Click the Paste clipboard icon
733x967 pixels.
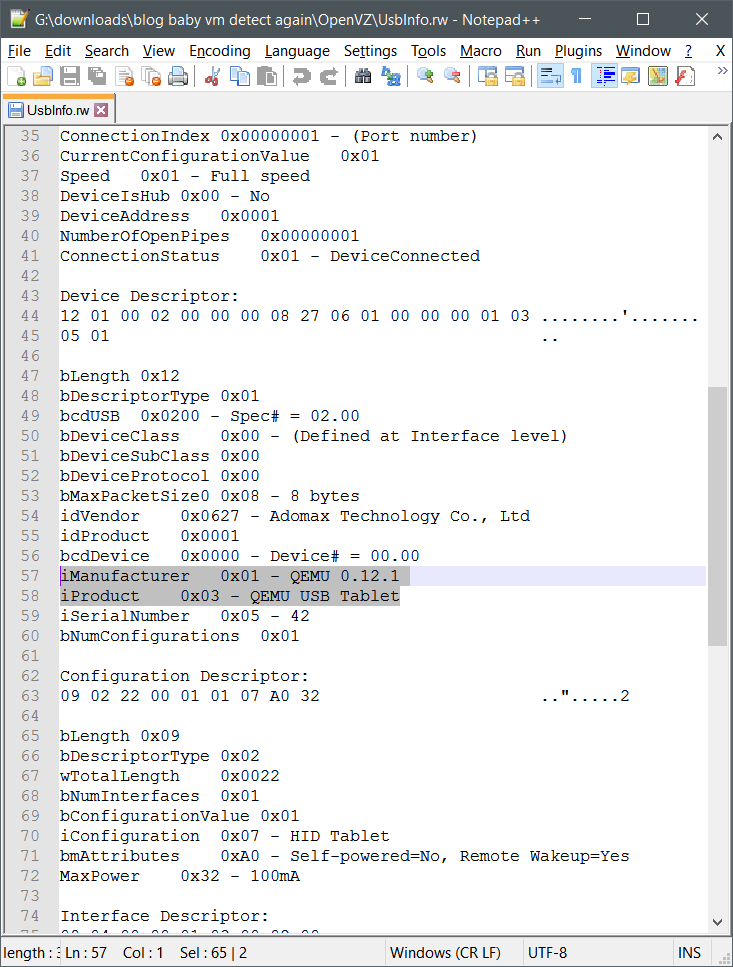click(x=266, y=76)
